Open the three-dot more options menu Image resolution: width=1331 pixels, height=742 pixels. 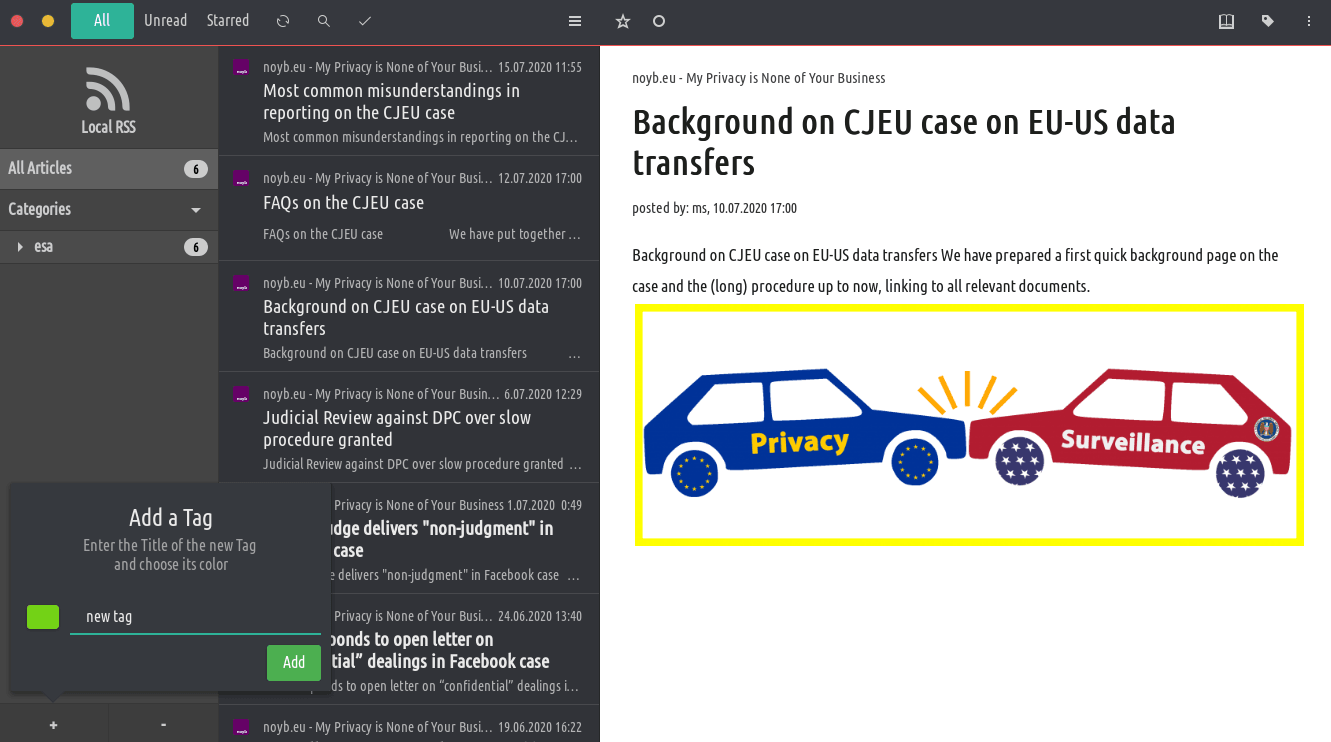tap(1309, 21)
